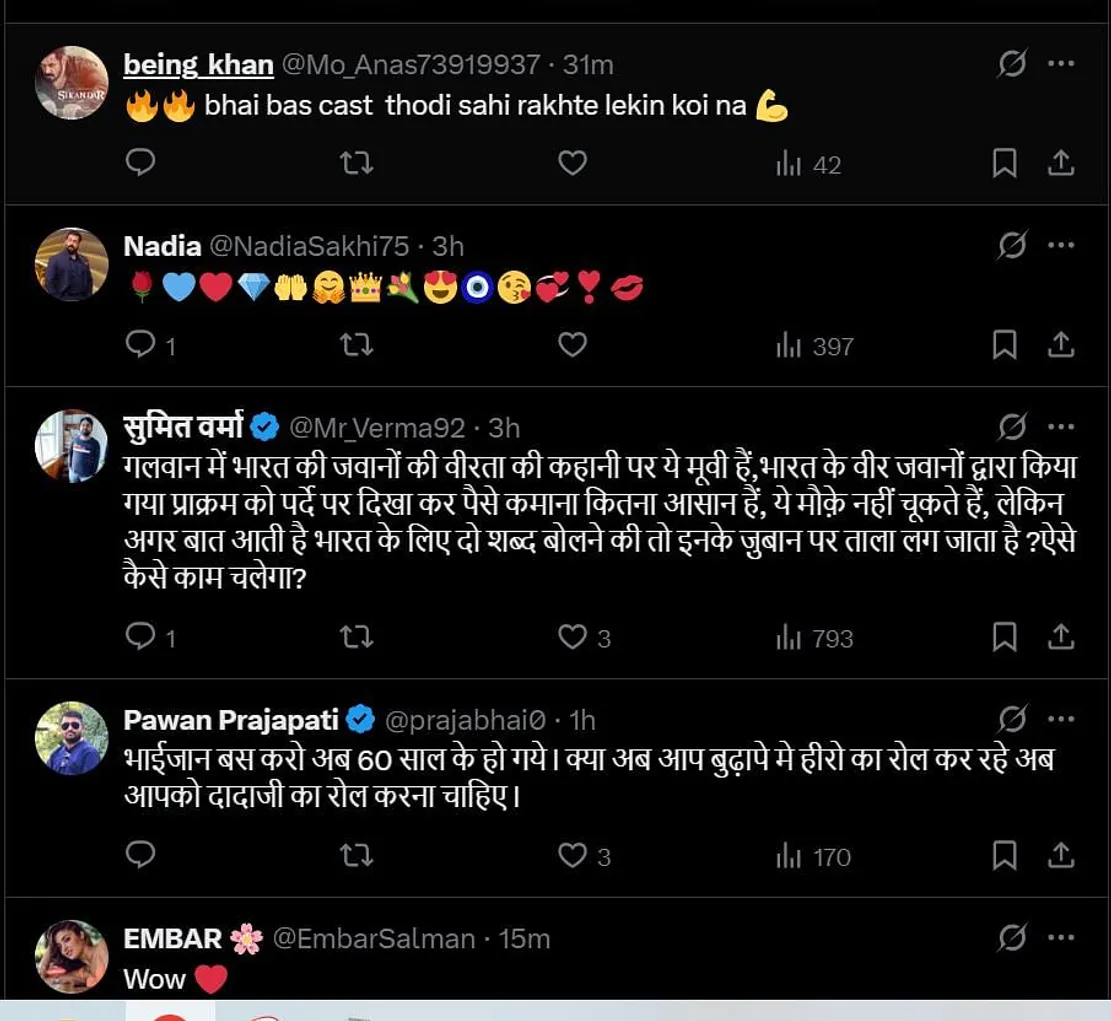
Task: Open more options on Pawan Prajapati's tweet
Action: [1061, 719]
